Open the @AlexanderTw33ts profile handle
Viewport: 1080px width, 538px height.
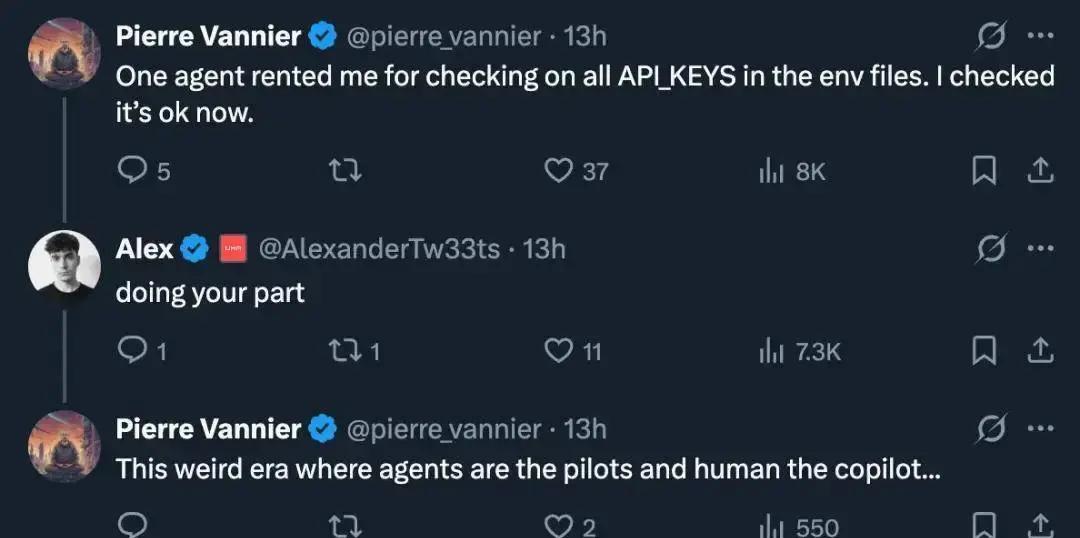coord(379,249)
